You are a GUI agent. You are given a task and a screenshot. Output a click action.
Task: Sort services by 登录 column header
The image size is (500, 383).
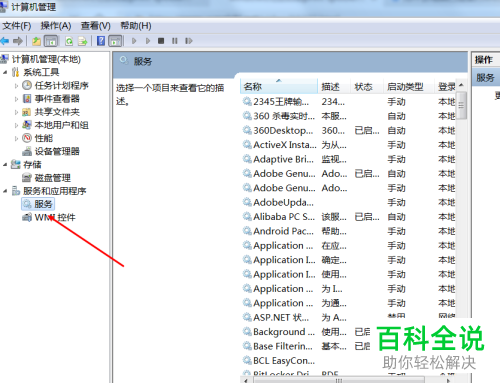click(445, 87)
